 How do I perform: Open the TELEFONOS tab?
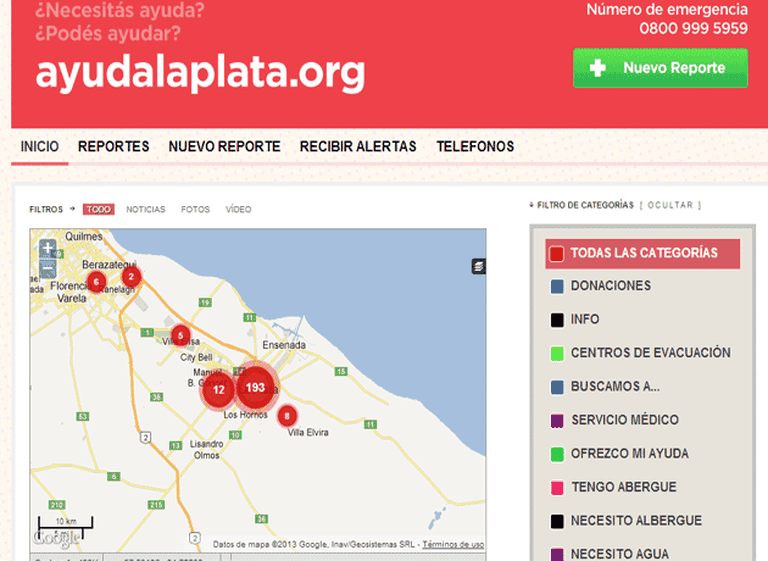tap(475, 146)
